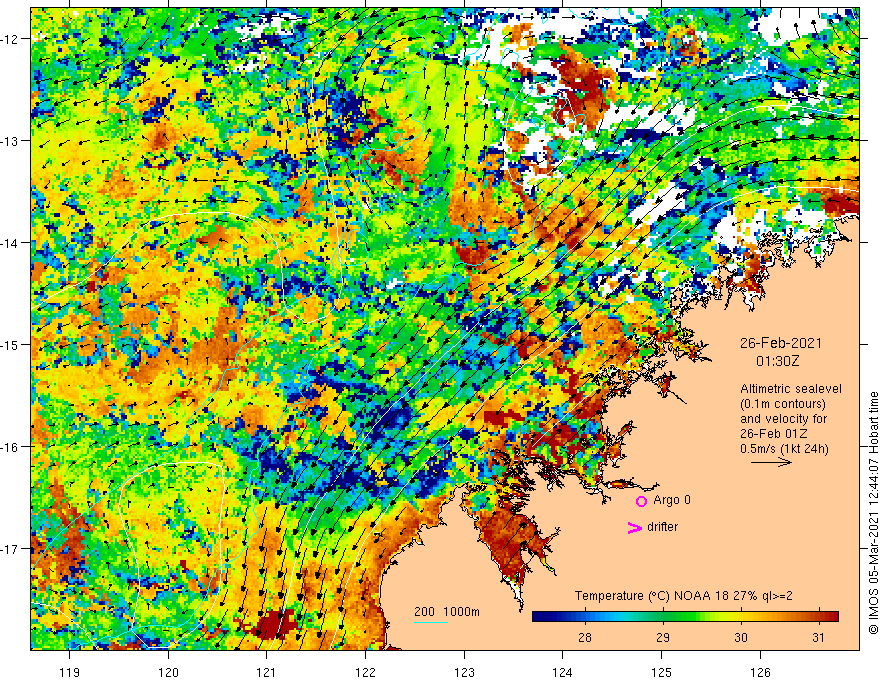This screenshot has width=880, height=680.
Task: Click the longitude label 126
Action: tap(760, 672)
